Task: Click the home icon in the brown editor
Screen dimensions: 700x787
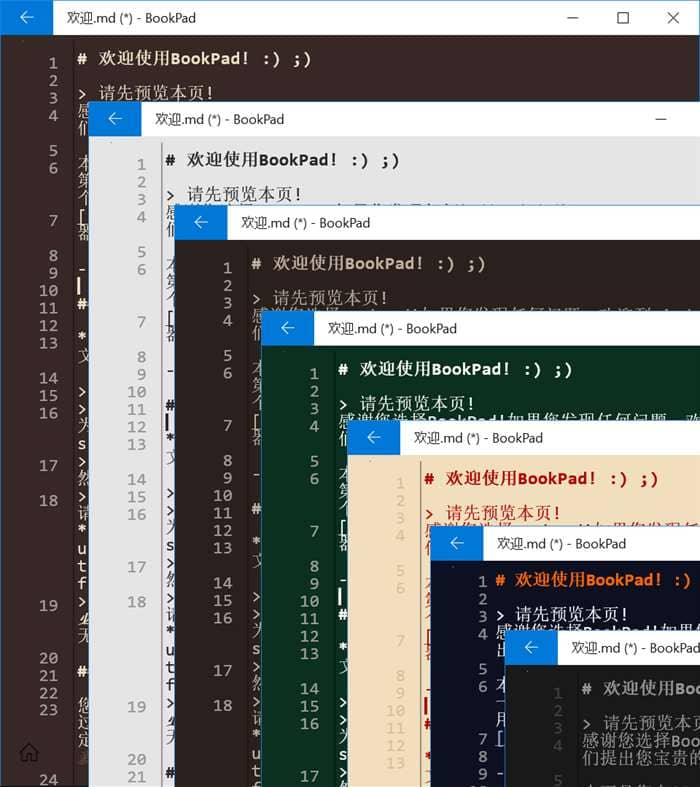Action: (29, 752)
